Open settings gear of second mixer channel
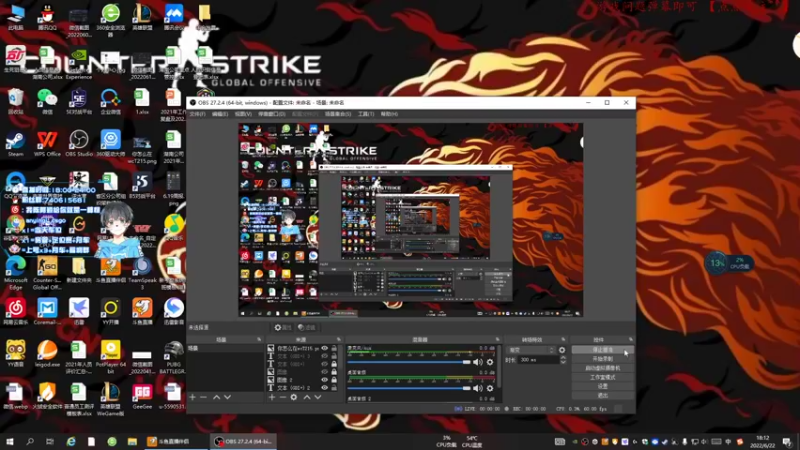The image size is (800, 450). point(490,388)
